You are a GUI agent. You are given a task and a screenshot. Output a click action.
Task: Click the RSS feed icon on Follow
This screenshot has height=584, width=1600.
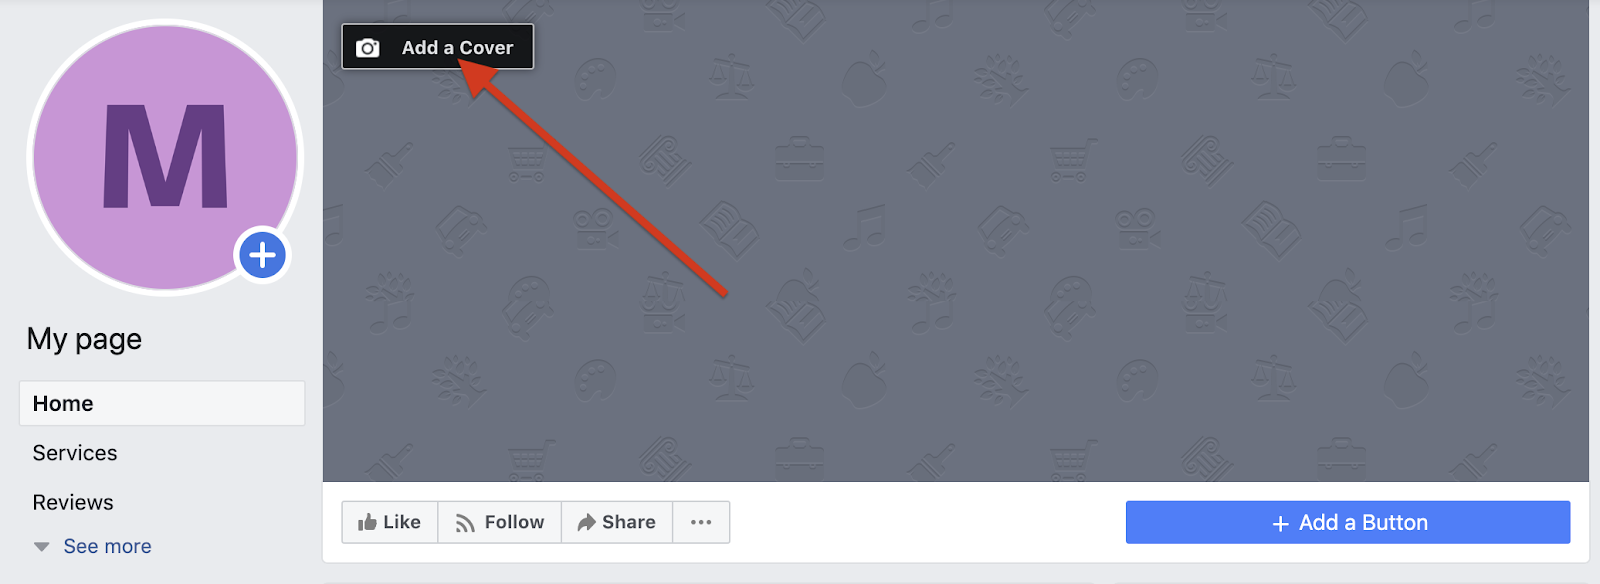pyautogui.click(x=465, y=523)
